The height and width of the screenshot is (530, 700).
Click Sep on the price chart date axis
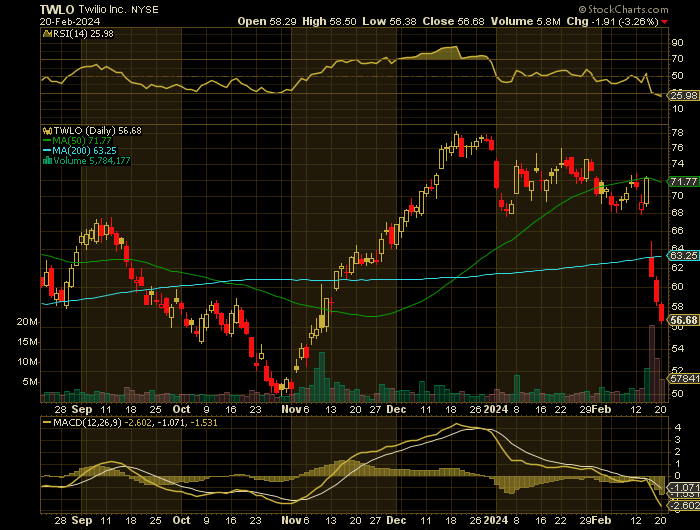click(x=82, y=409)
